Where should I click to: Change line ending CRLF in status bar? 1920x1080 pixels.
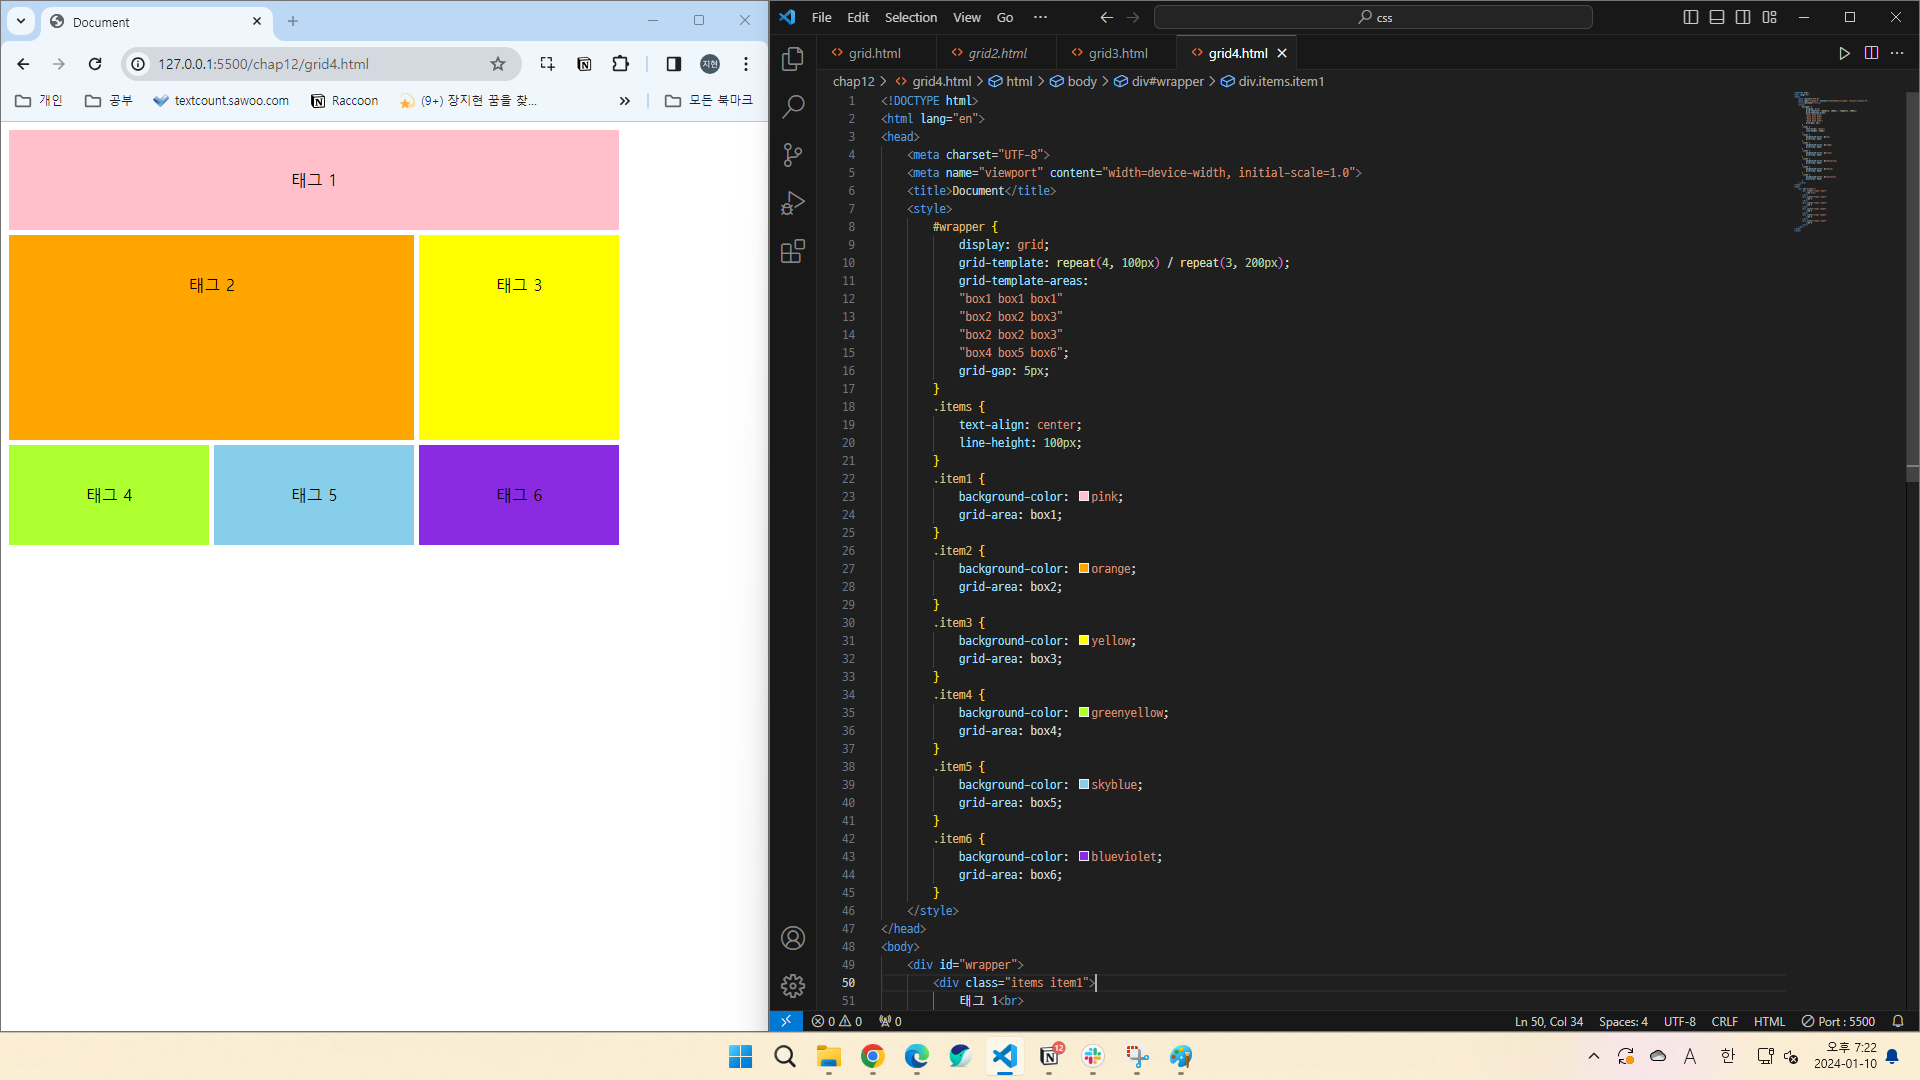pos(1724,1021)
